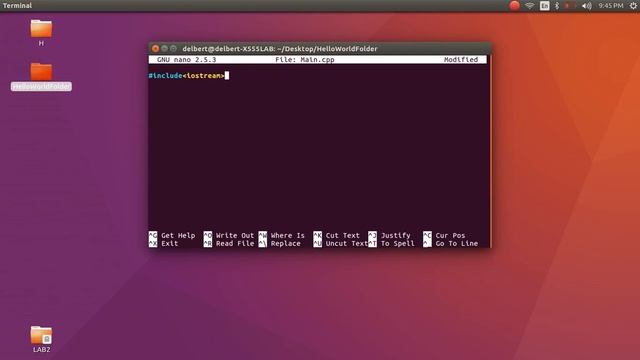Open the LAB2 folder on the desktop

(41, 335)
